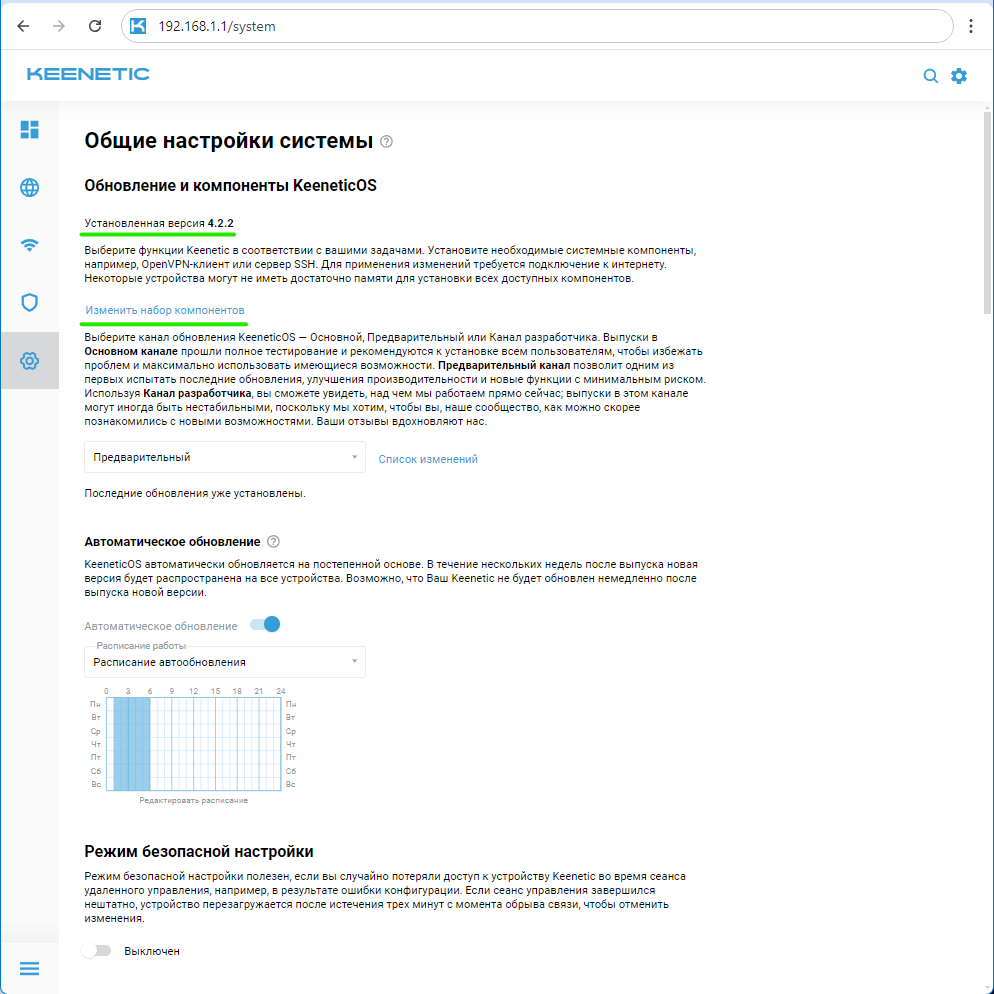This screenshot has height=994, width=994.
Task: Open the Network security shield section
Action: [x=30, y=302]
